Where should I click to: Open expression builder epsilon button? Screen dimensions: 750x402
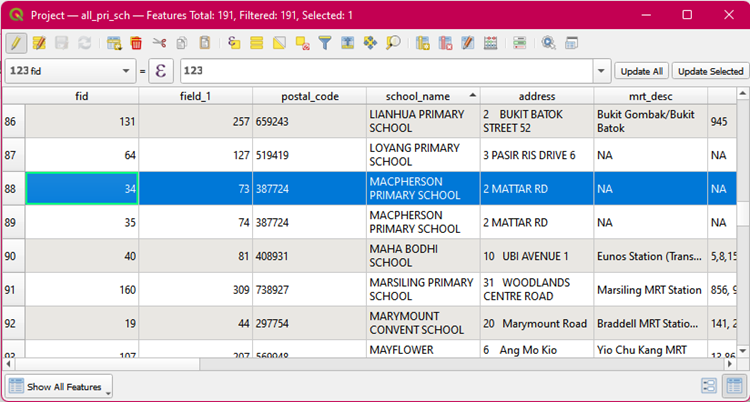[x=163, y=71]
